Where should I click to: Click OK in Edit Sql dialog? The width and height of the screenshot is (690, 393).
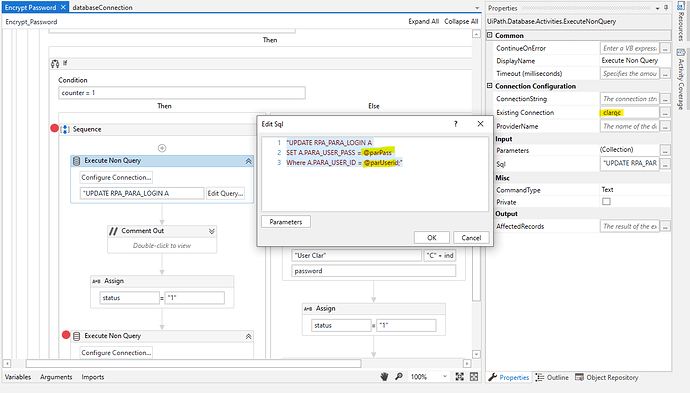pos(432,238)
